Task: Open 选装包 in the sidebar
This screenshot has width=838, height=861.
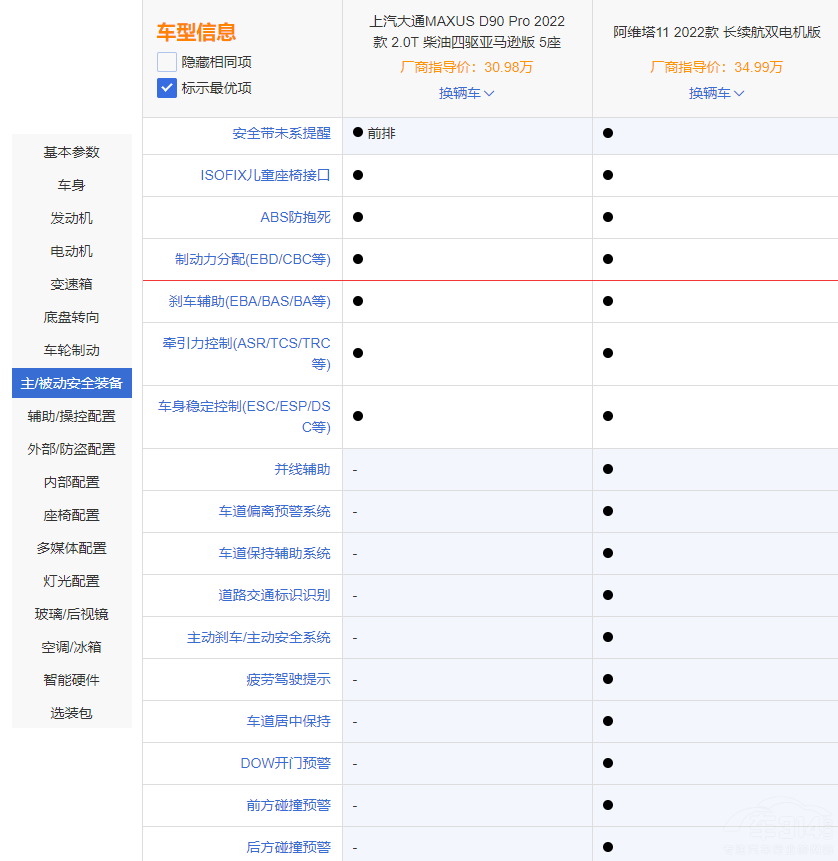Action: tap(72, 713)
